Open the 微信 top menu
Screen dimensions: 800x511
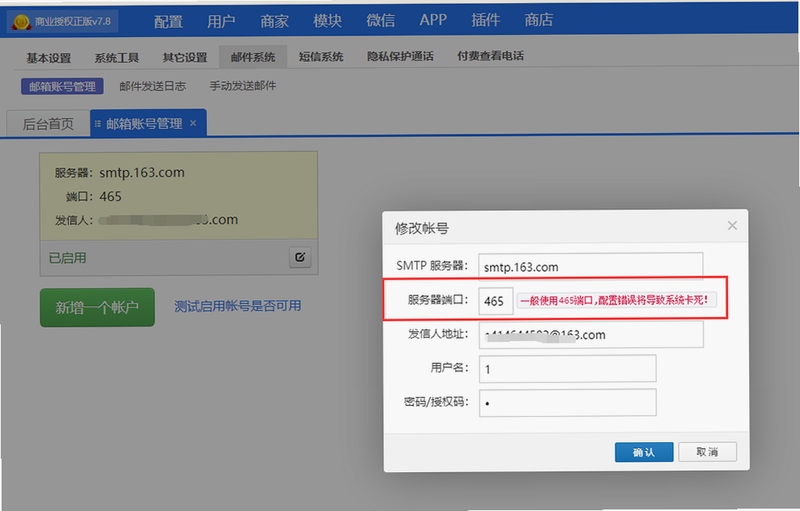pyautogui.click(x=381, y=20)
